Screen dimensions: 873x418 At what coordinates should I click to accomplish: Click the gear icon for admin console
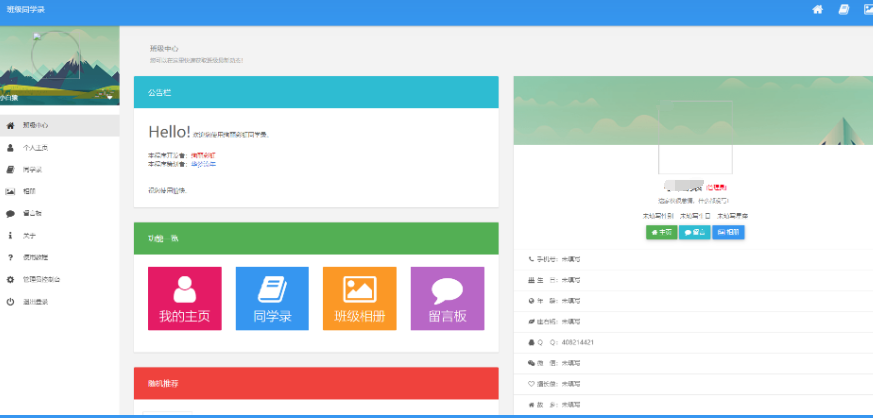(11, 279)
